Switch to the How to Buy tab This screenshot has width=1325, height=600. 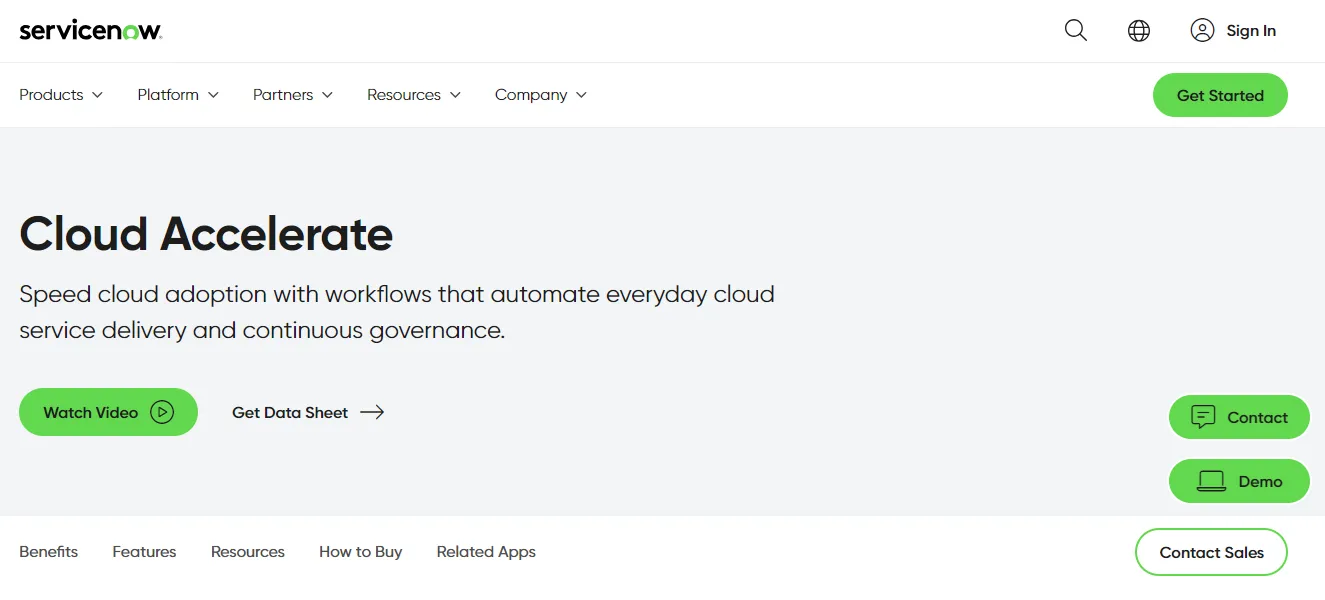click(360, 552)
